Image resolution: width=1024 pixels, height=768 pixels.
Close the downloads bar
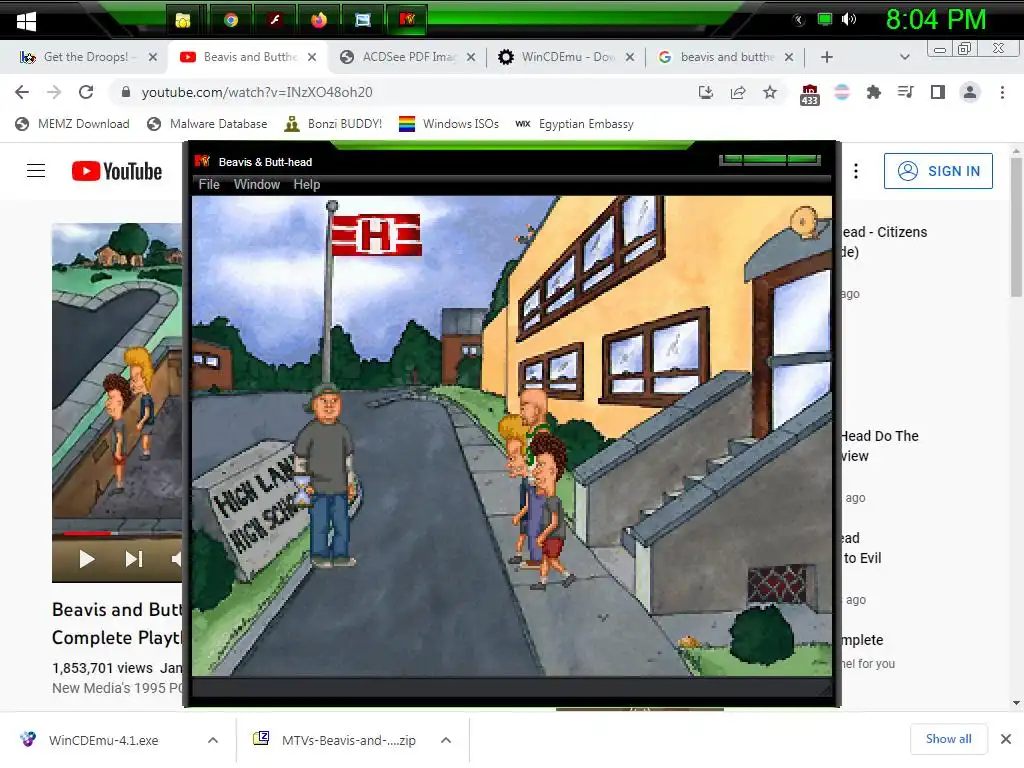coord(1006,739)
